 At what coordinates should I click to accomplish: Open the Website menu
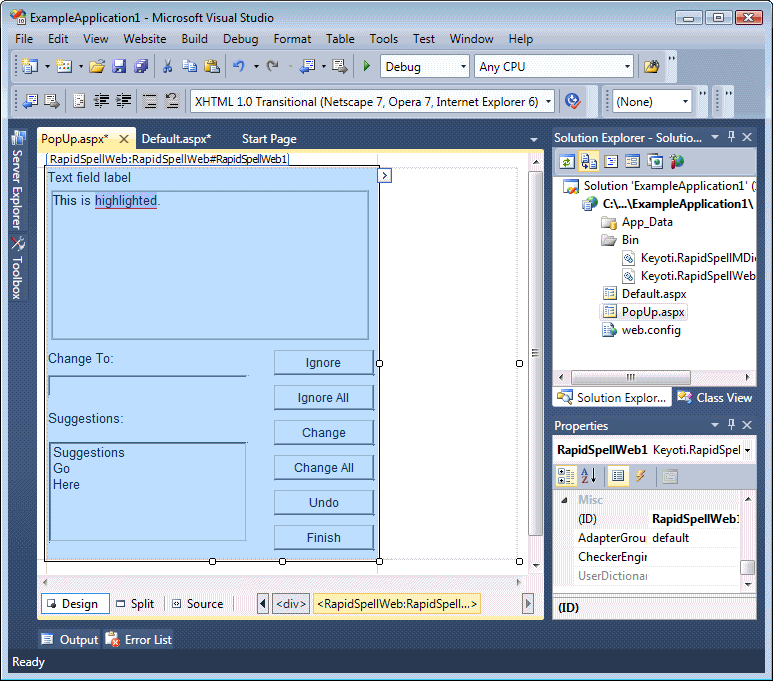tap(145, 39)
